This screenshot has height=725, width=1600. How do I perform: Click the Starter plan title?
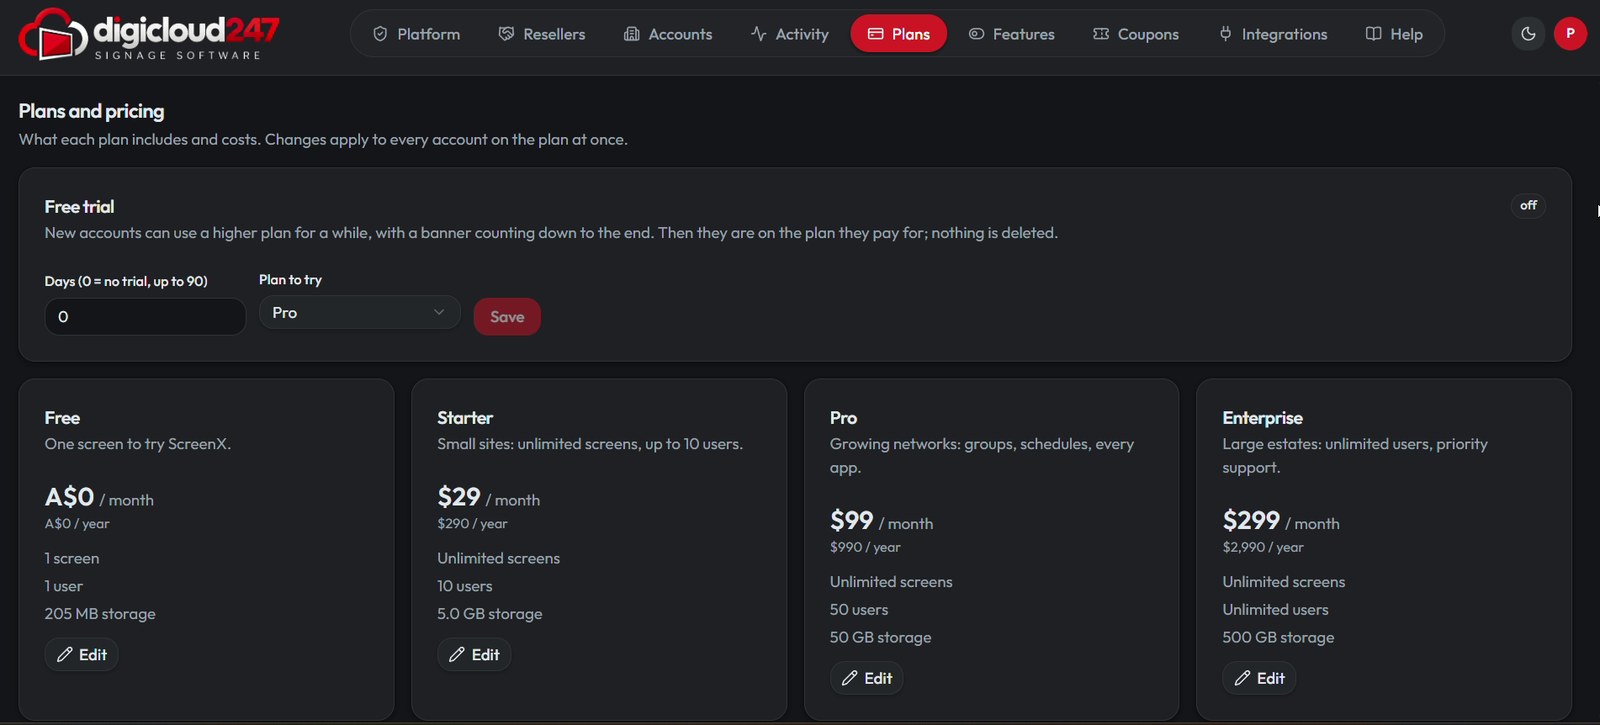coord(465,418)
